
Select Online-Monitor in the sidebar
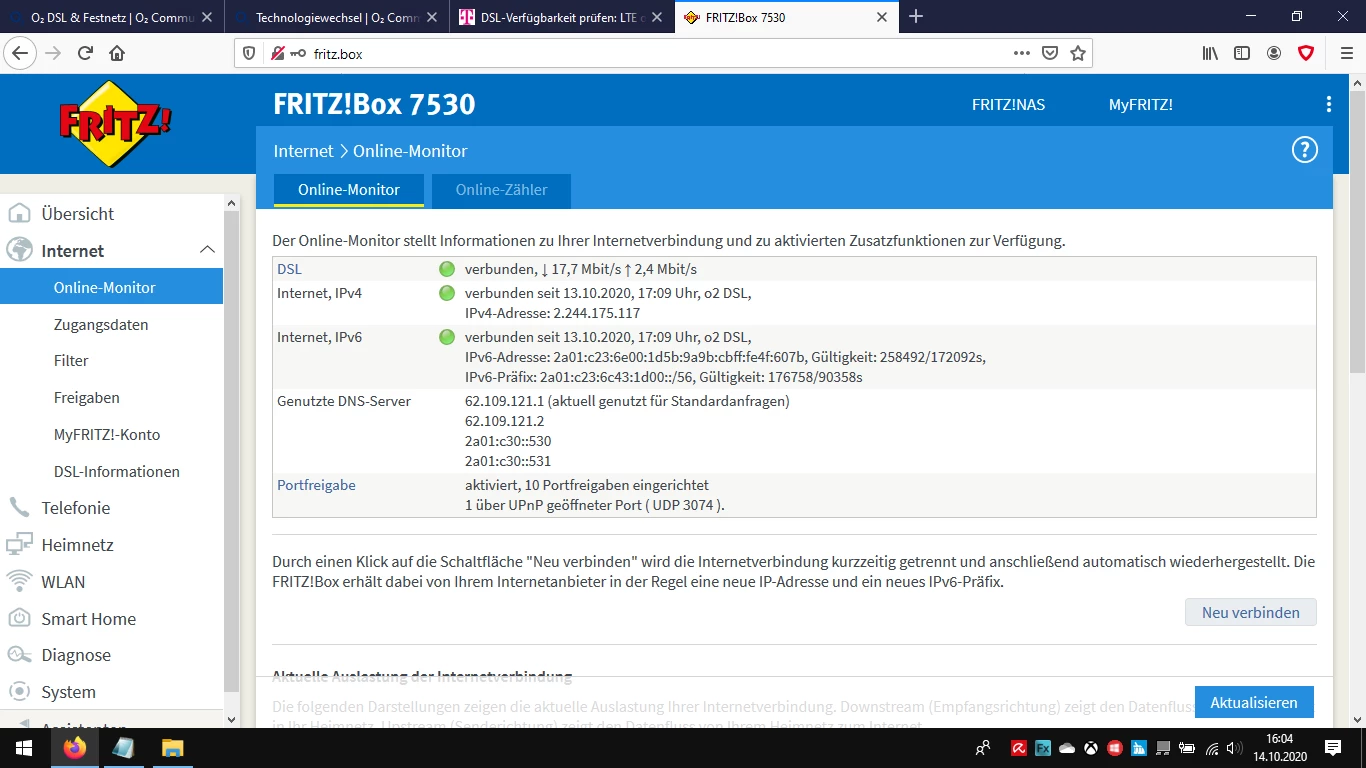[111, 287]
